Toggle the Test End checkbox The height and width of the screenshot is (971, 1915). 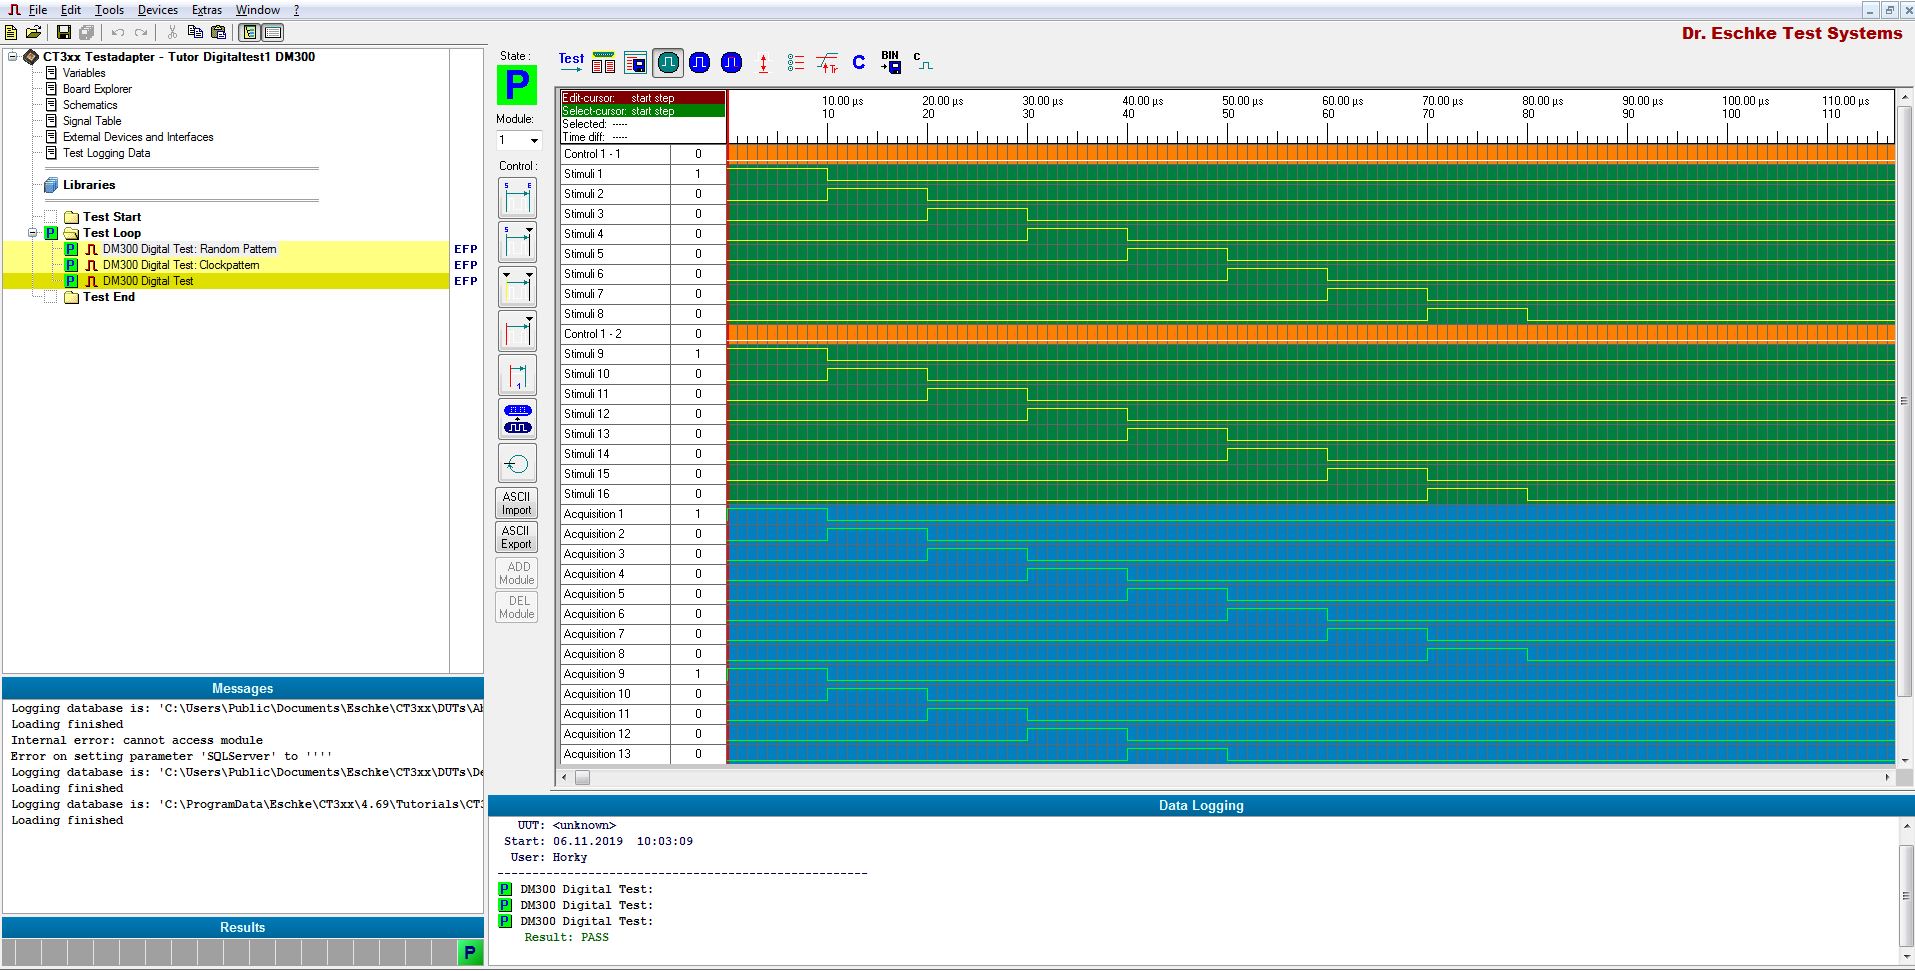tap(51, 297)
